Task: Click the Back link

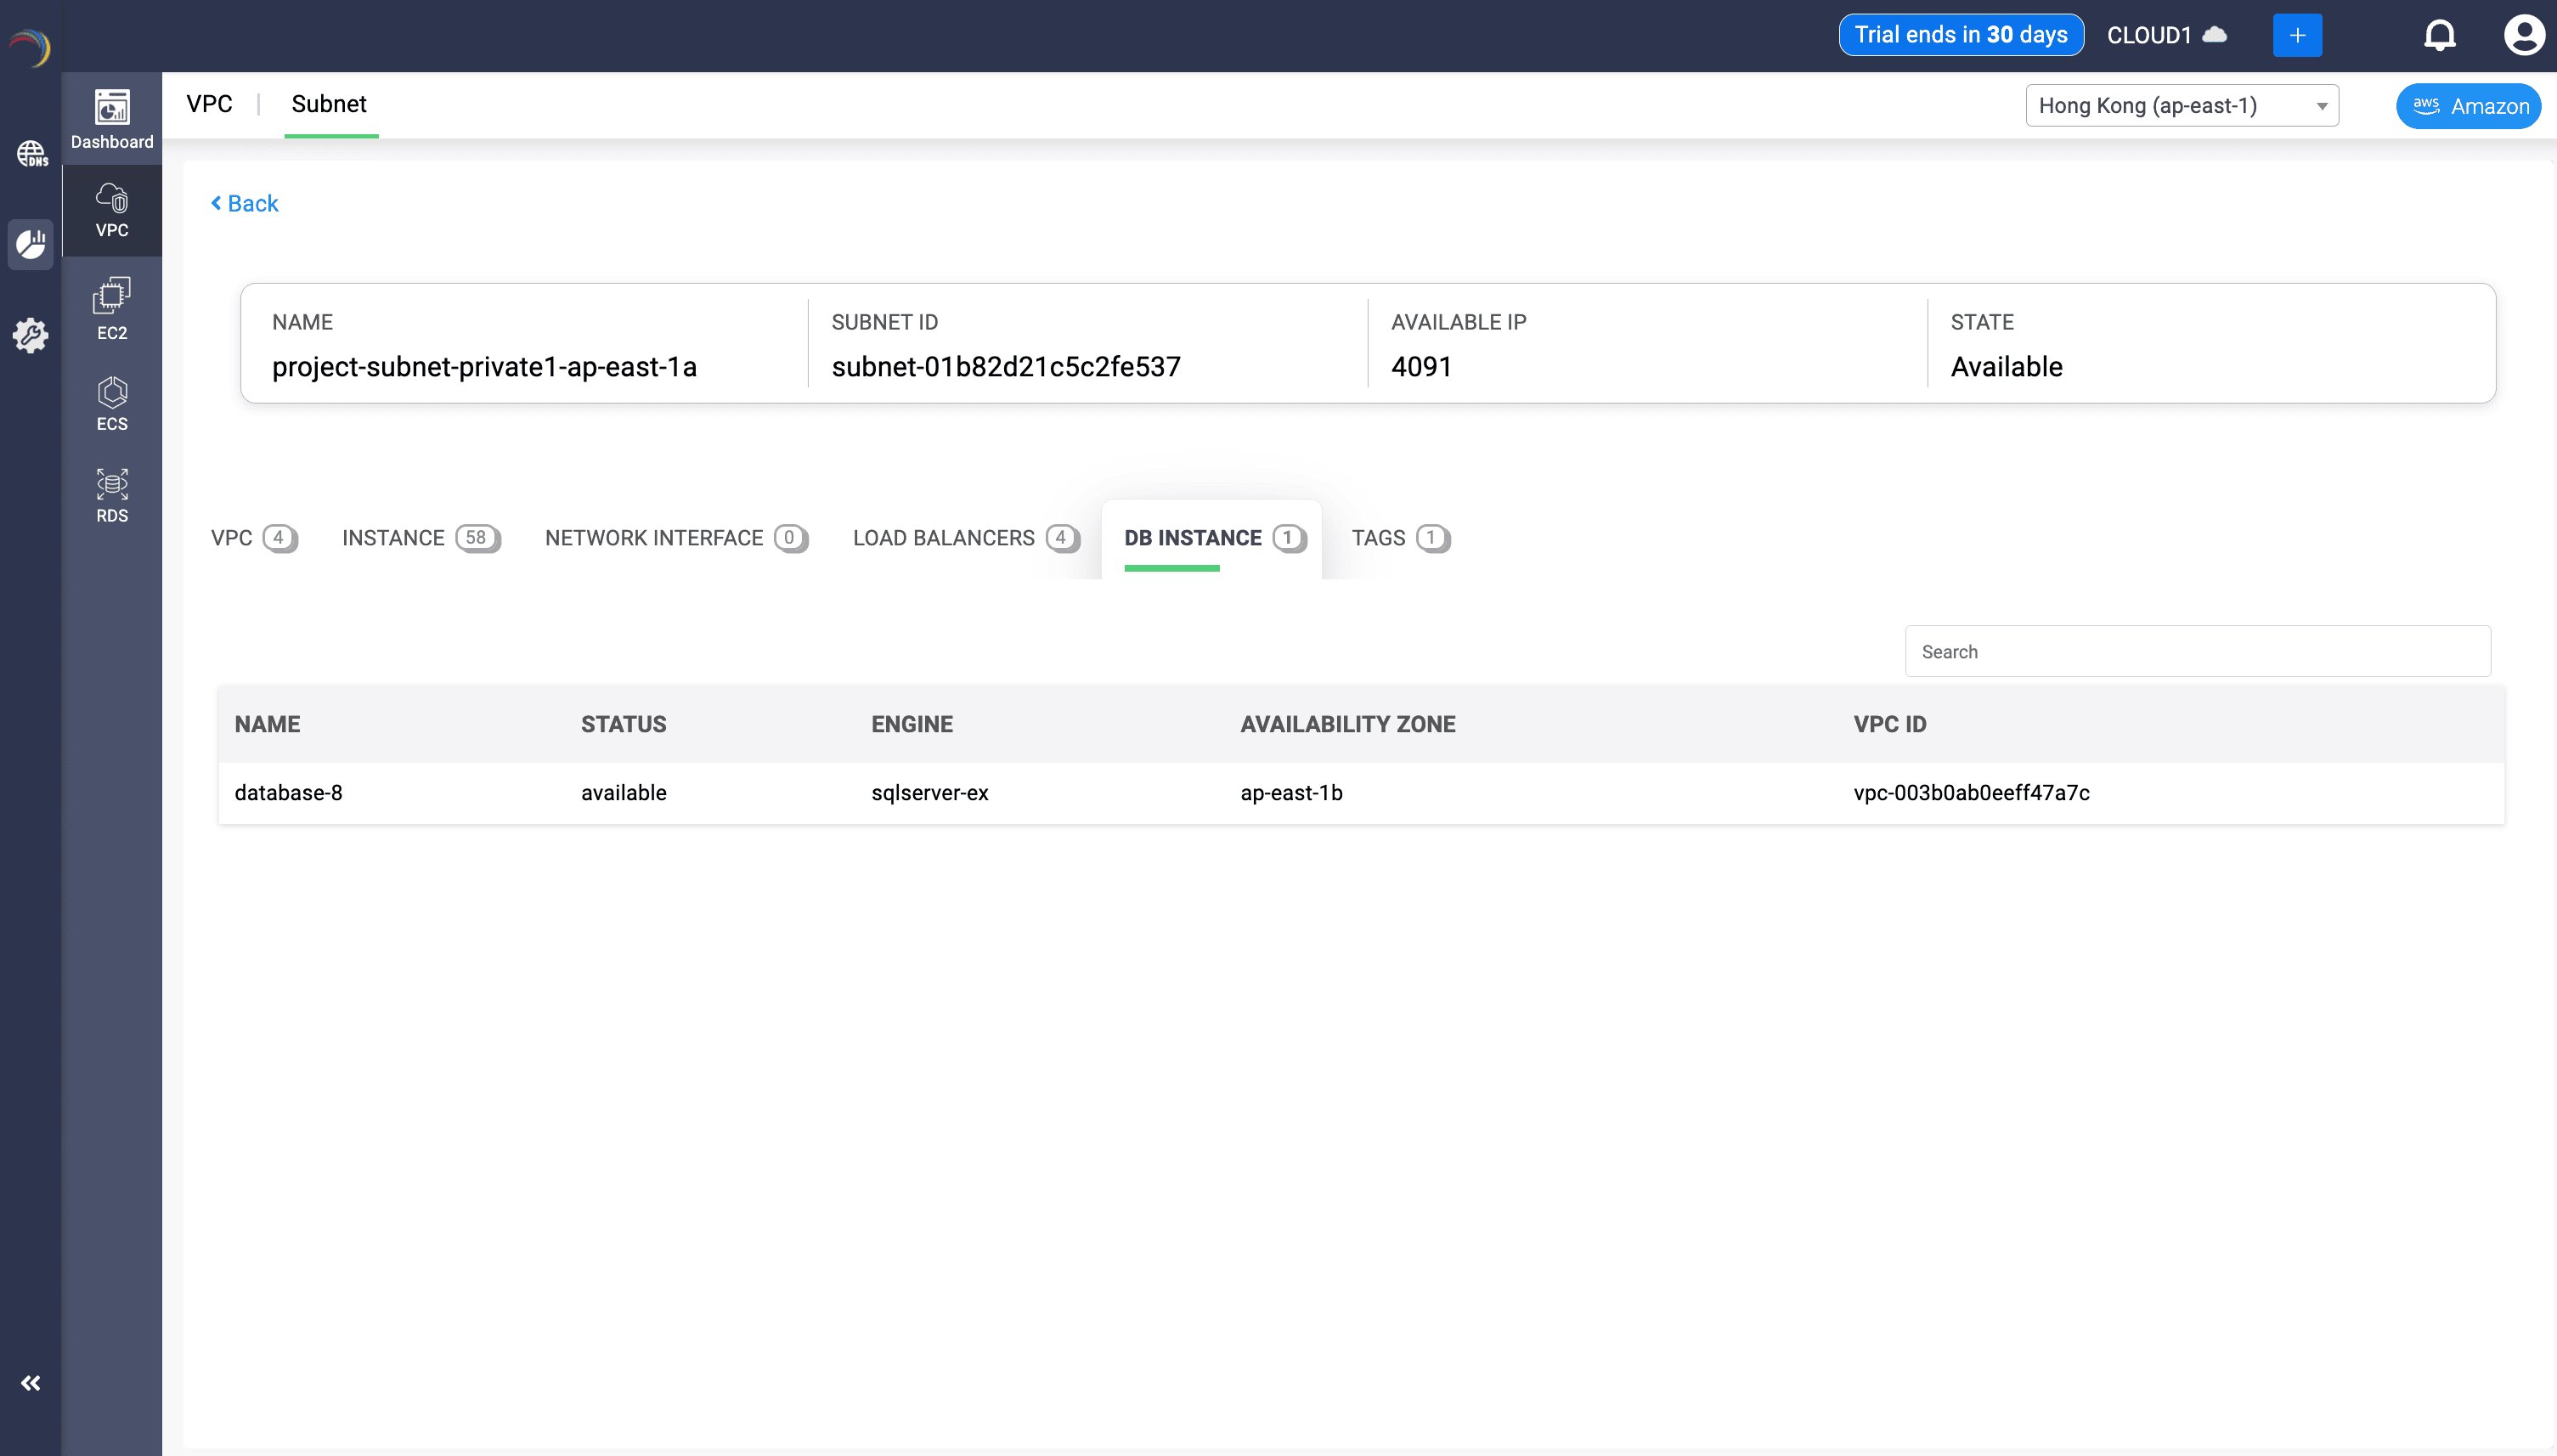Action: click(245, 203)
